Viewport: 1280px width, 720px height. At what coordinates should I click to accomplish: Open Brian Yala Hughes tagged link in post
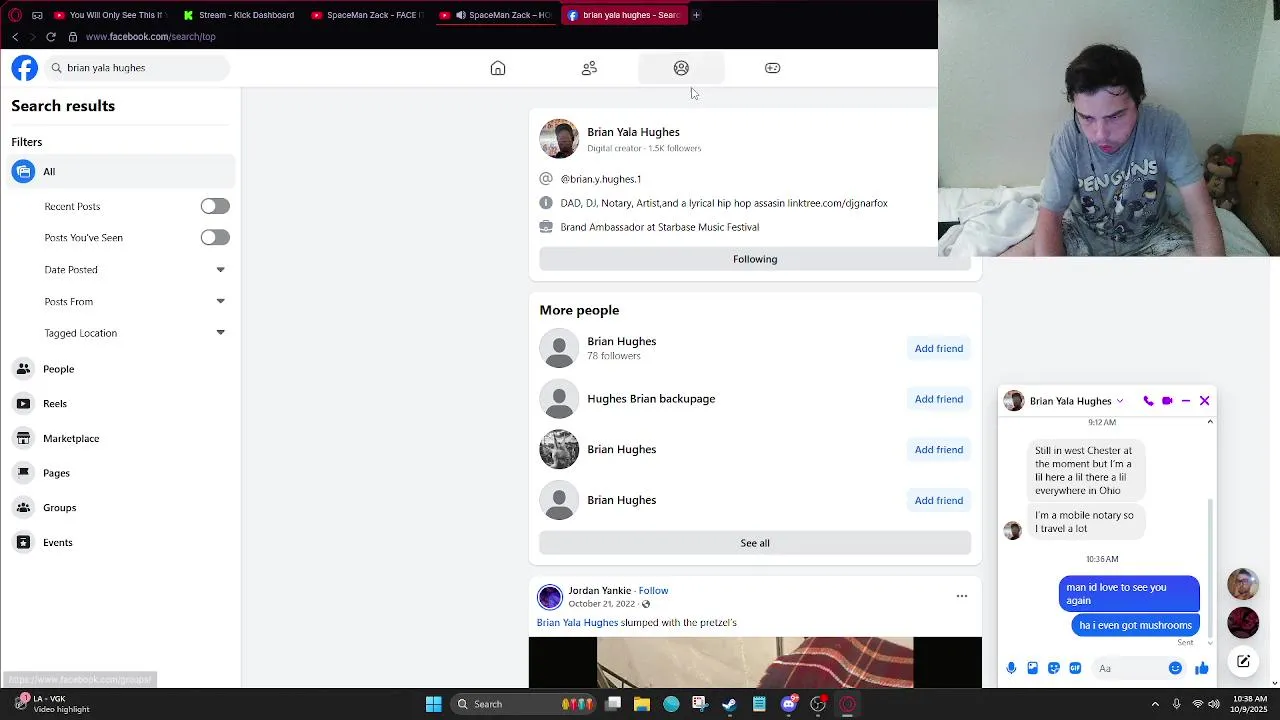pyautogui.click(x=577, y=623)
